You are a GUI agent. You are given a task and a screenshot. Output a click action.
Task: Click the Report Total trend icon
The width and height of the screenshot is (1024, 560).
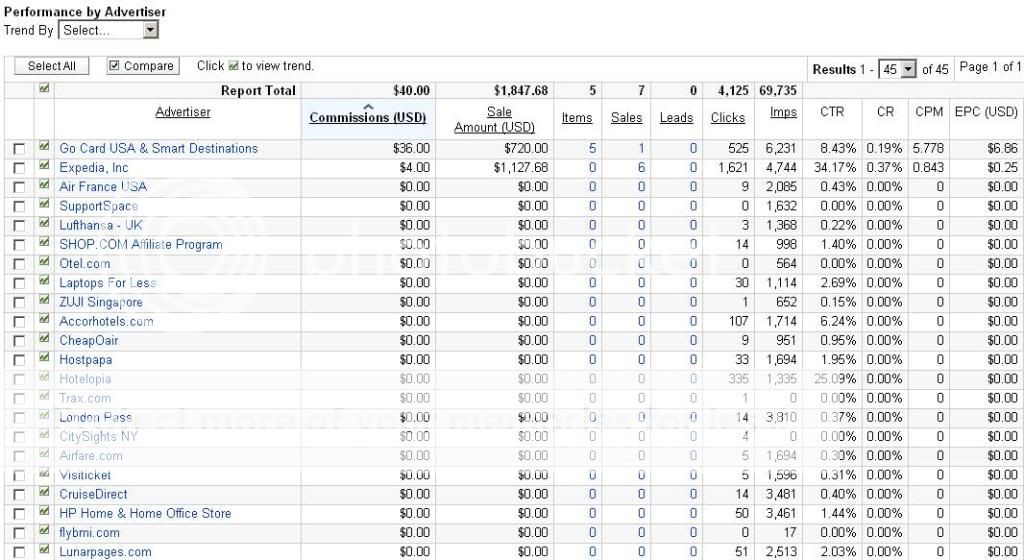point(44,87)
